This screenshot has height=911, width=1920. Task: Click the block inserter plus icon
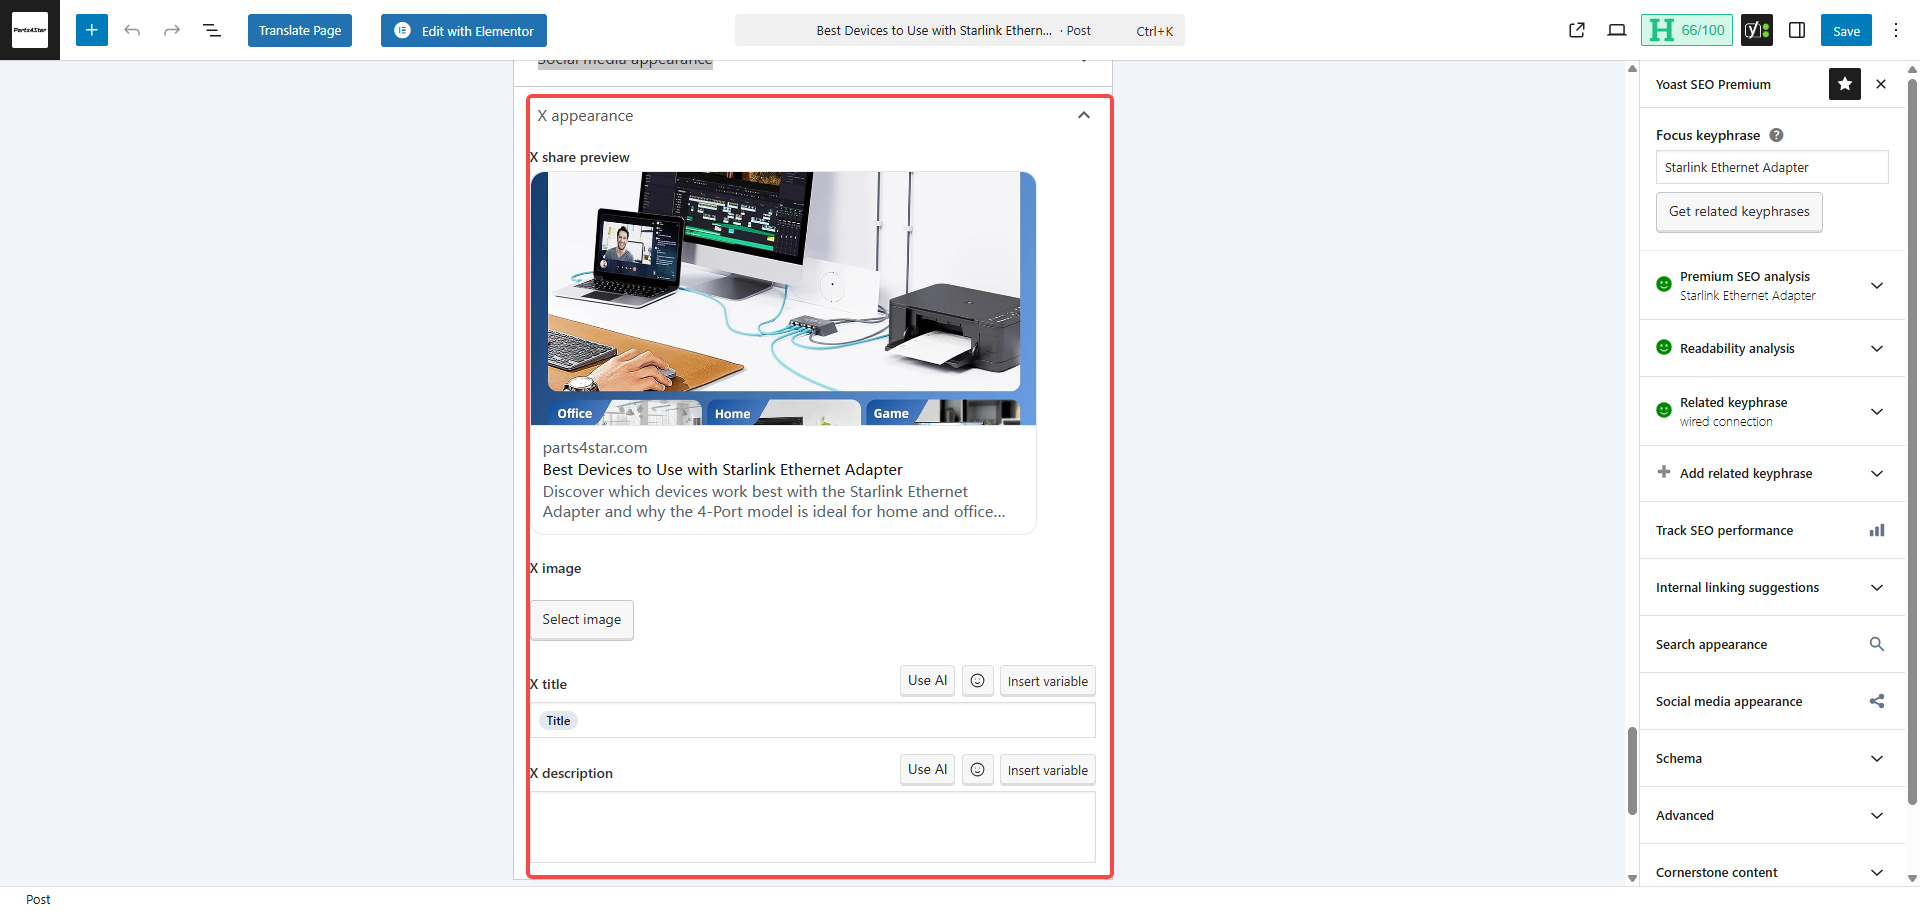point(91,30)
